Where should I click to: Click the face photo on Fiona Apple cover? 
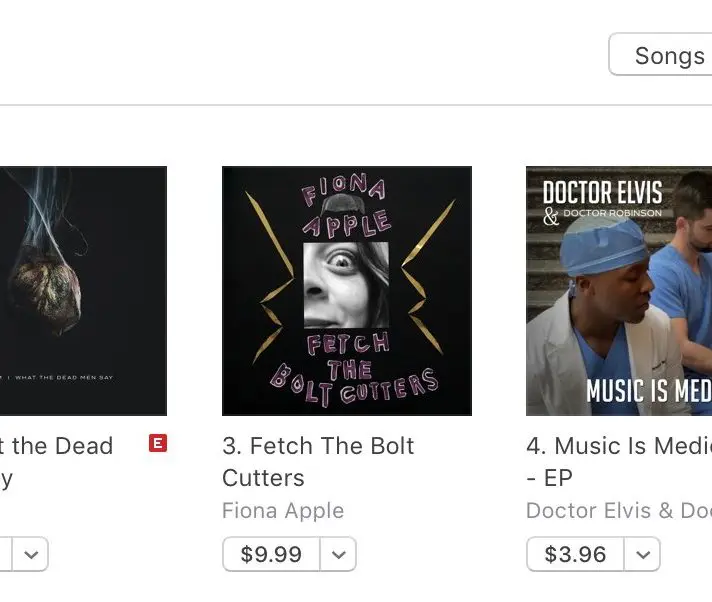(346, 284)
